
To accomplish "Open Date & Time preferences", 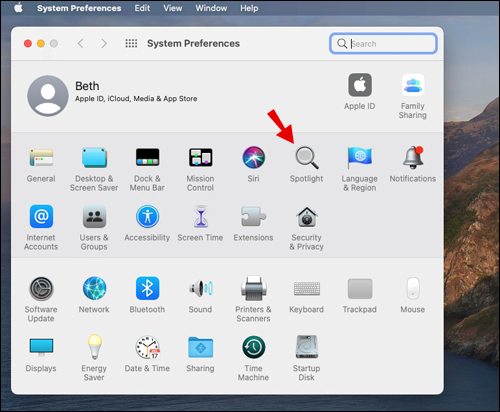I will pos(147,347).
